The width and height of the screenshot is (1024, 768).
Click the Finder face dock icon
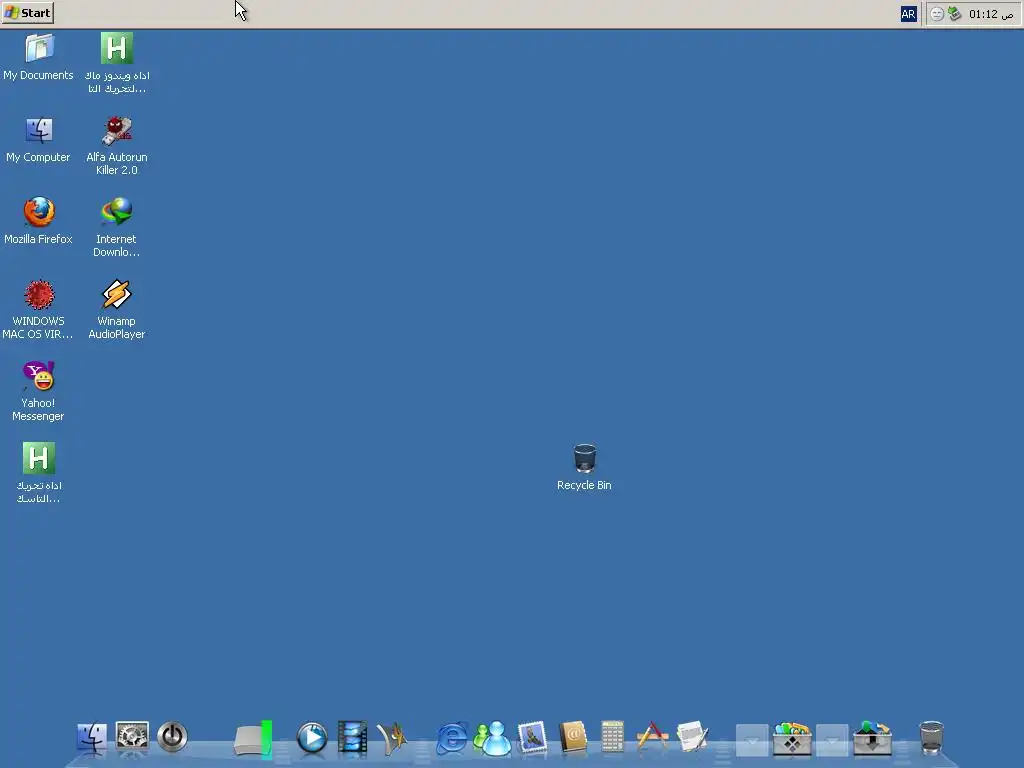pos(92,738)
